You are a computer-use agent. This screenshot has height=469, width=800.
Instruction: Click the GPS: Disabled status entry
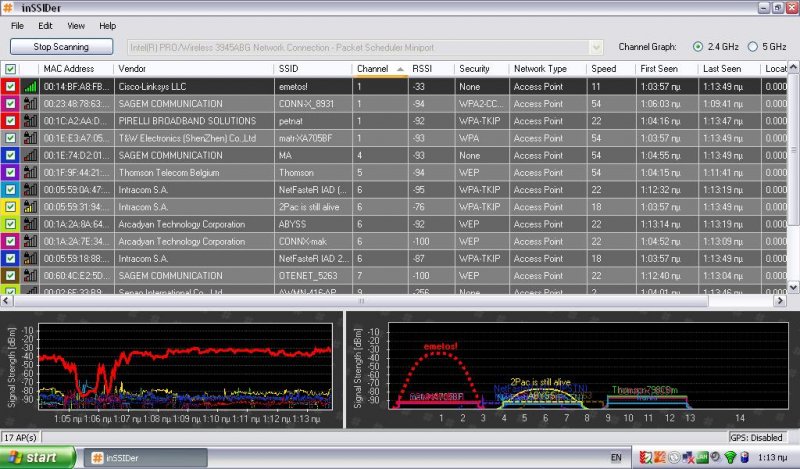pos(756,437)
